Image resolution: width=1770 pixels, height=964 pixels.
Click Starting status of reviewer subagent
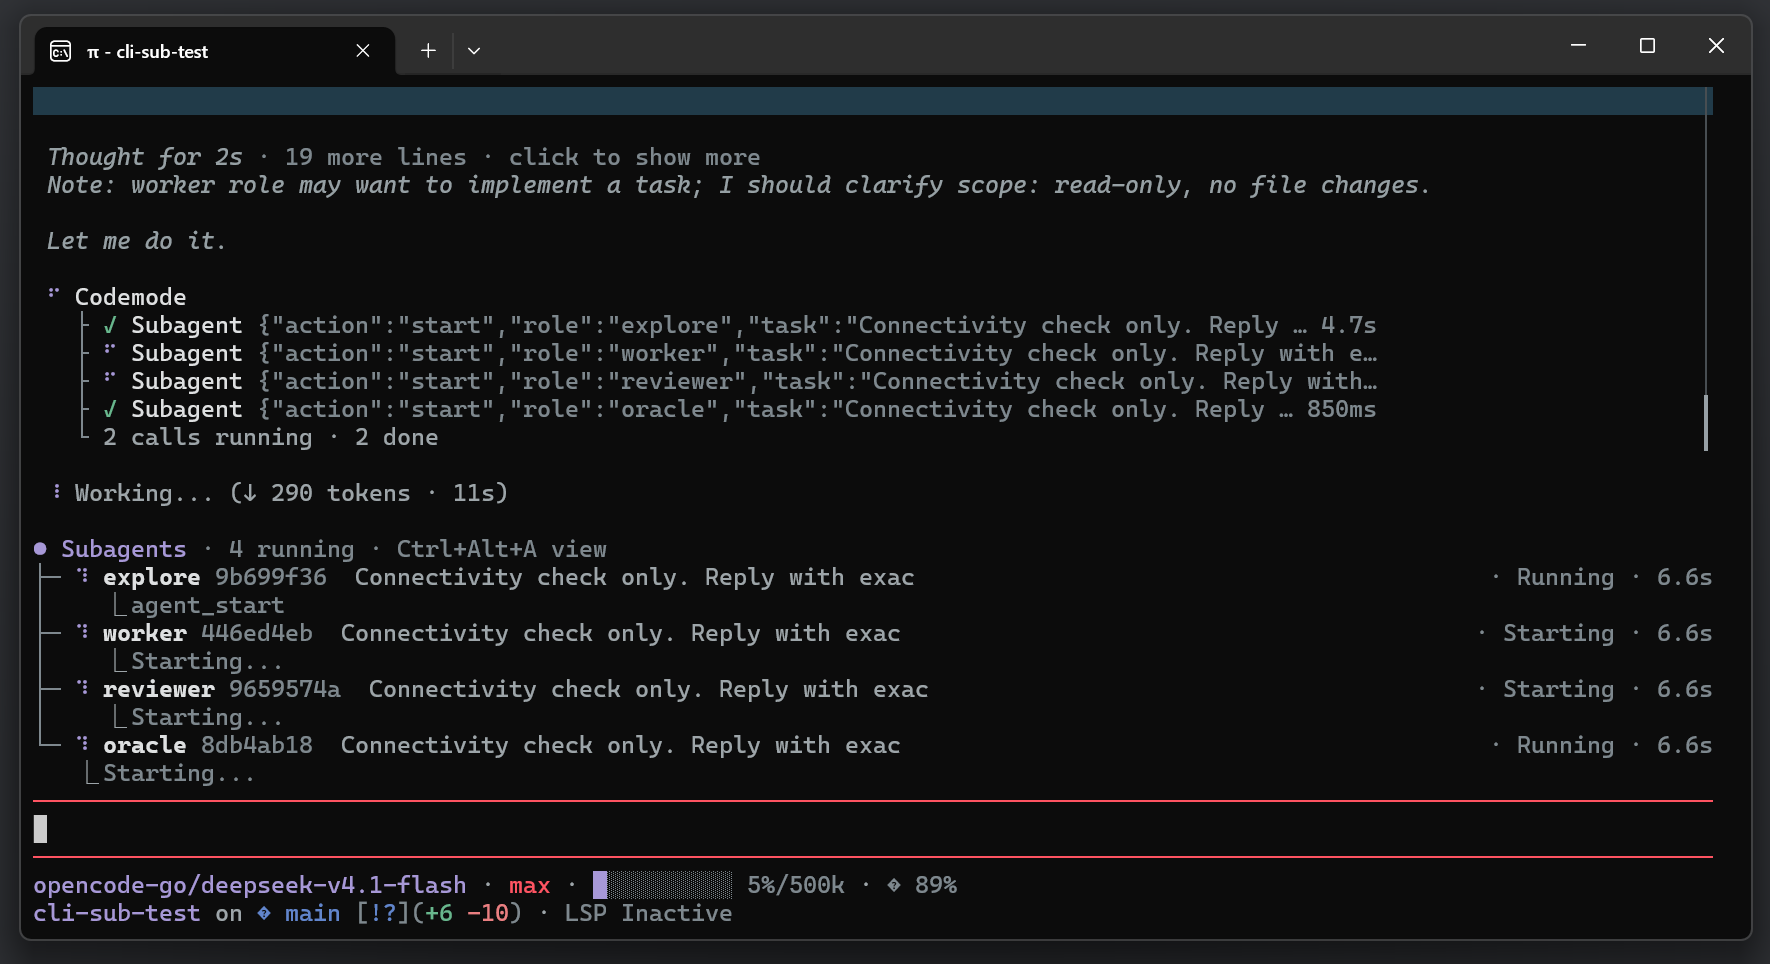[x=1558, y=689]
